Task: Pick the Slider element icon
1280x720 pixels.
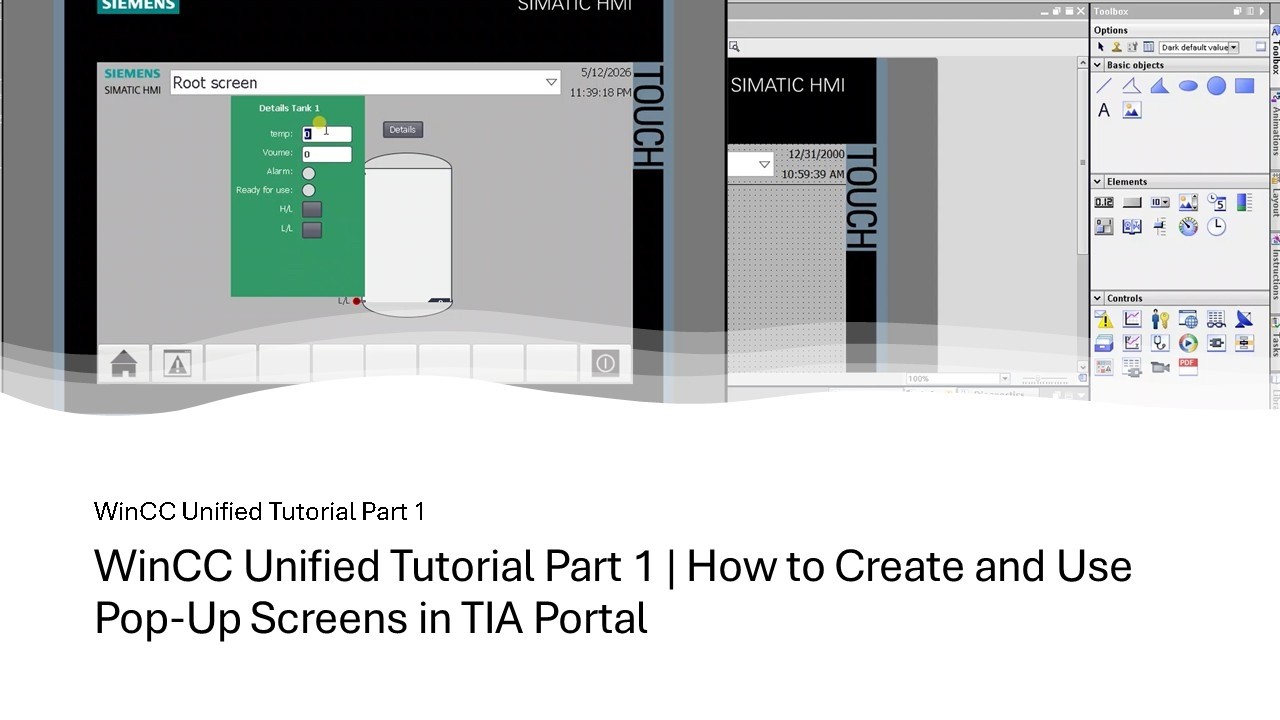Action: 1160,226
